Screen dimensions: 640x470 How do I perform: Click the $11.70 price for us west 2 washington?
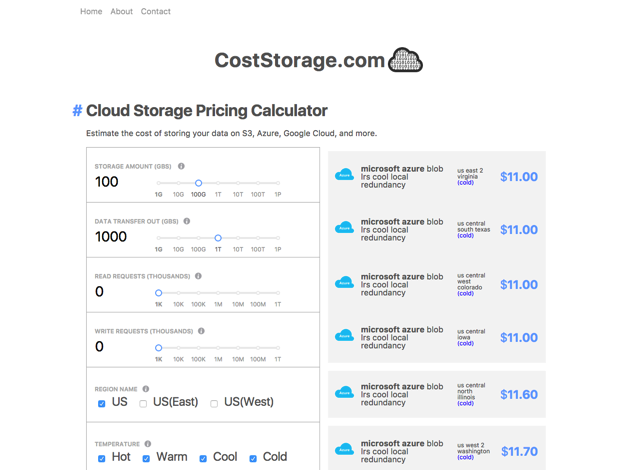pyautogui.click(x=519, y=451)
